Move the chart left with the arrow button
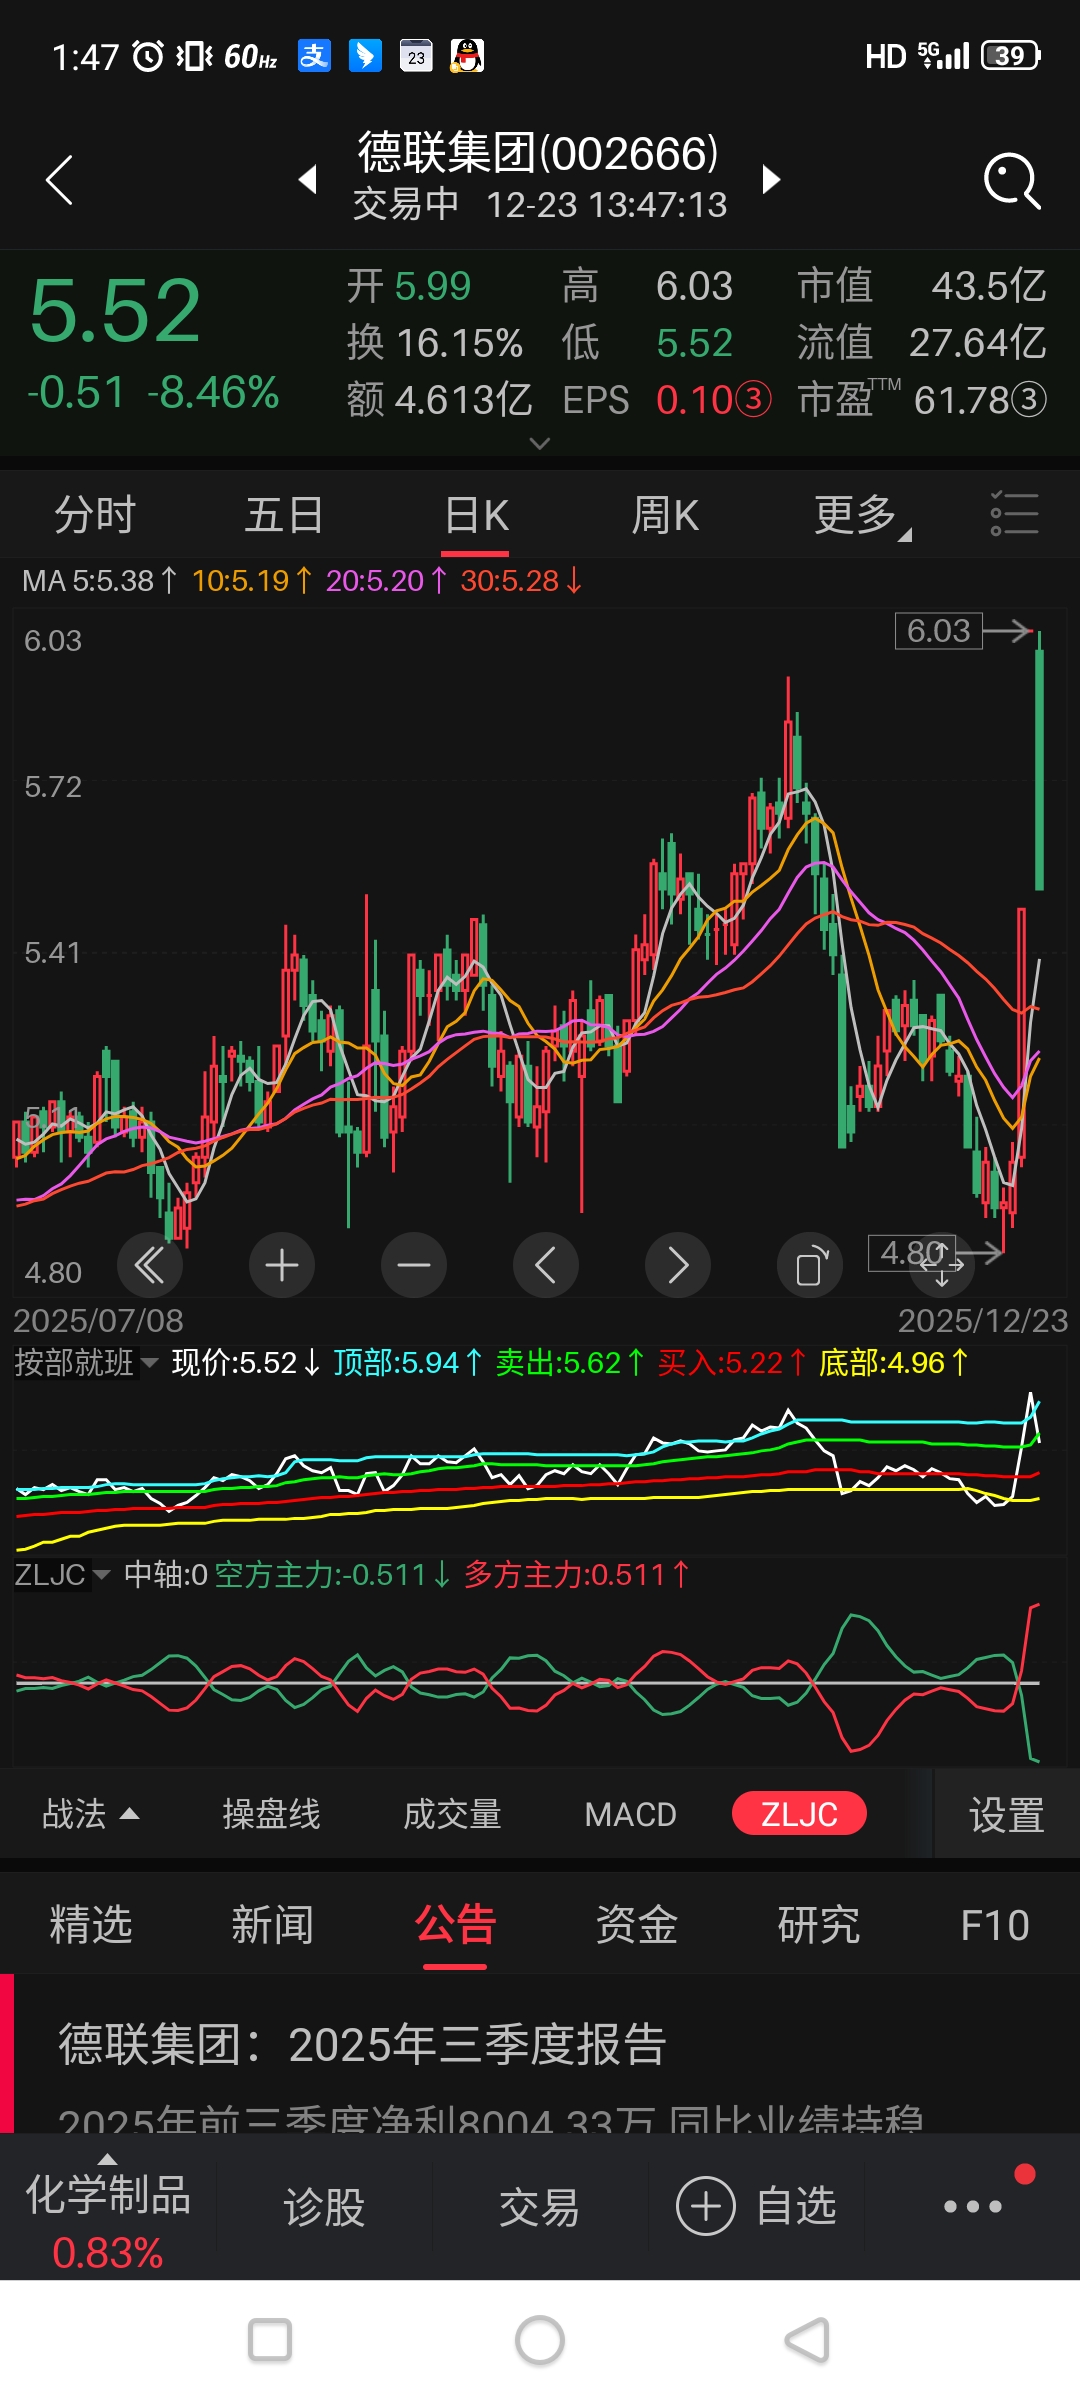Image resolution: width=1080 pixels, height=2400 pixels. pyautogui.click(x=546, y=1265)
